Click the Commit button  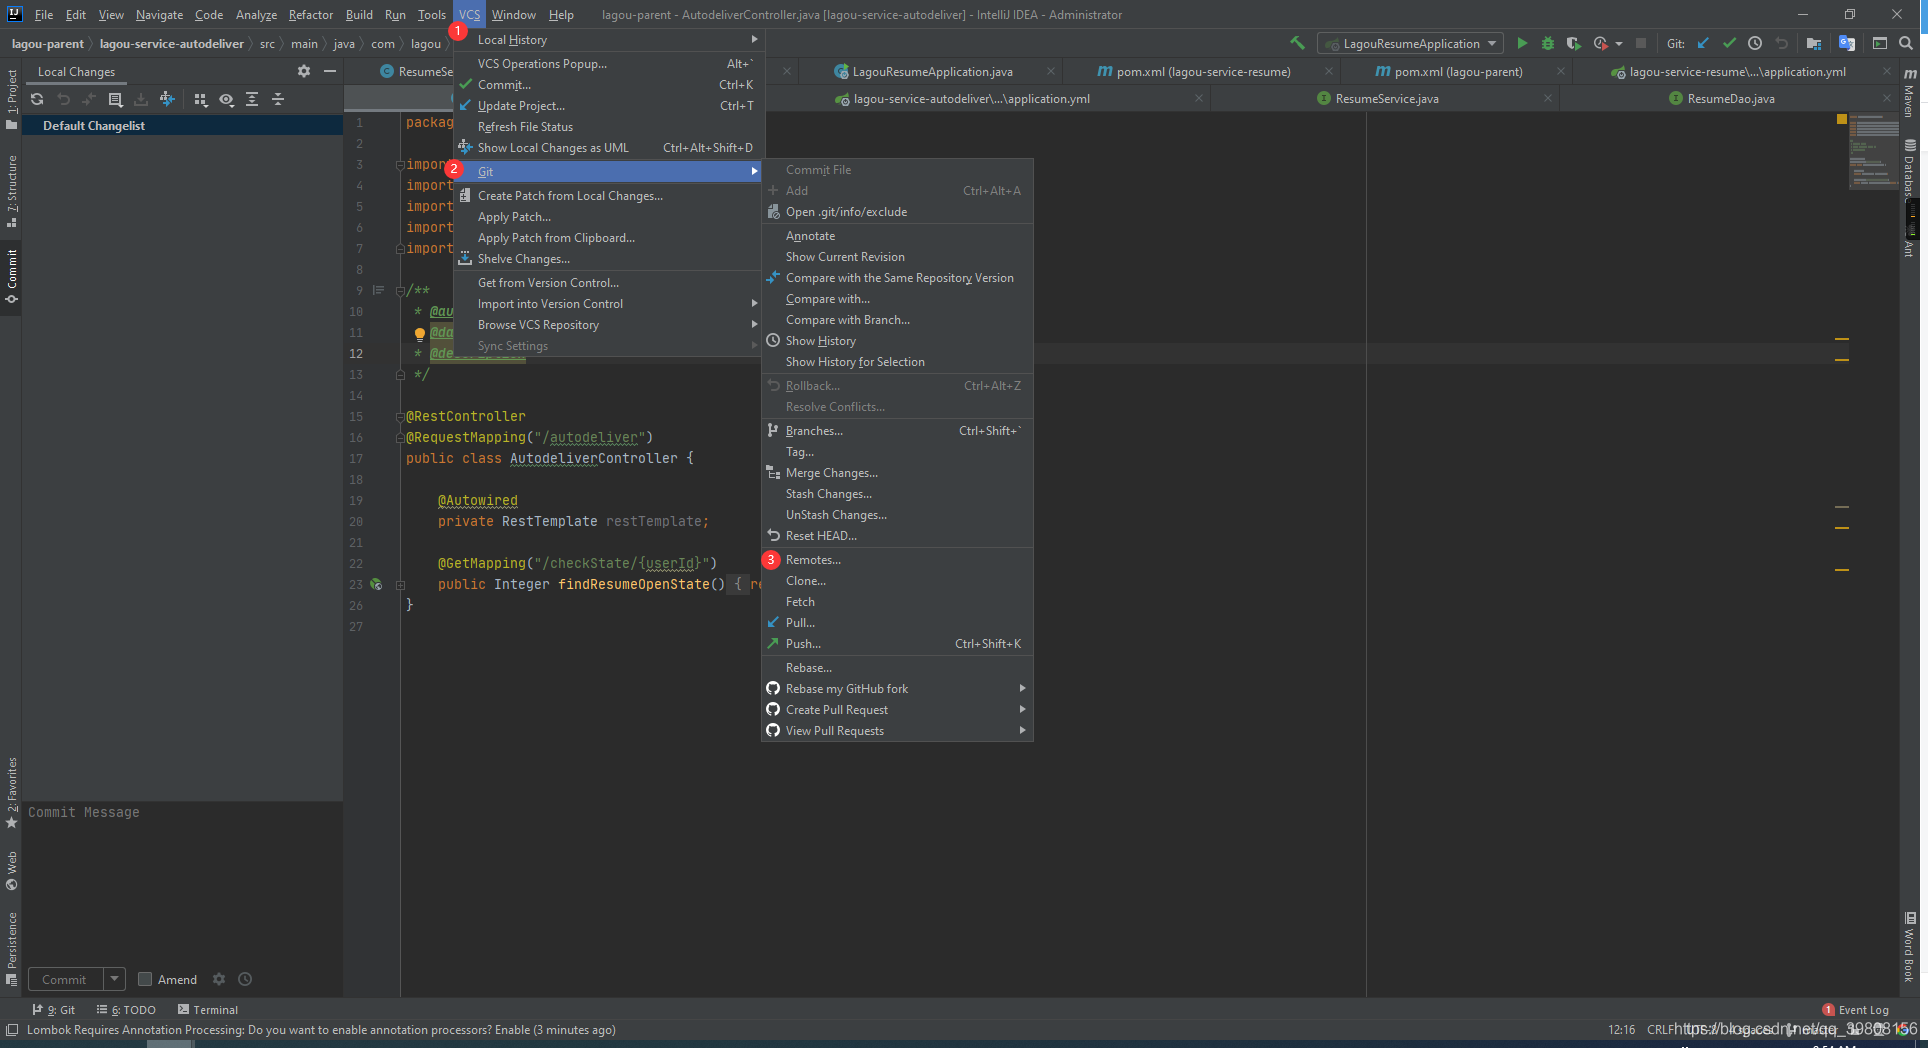[64, 979]
